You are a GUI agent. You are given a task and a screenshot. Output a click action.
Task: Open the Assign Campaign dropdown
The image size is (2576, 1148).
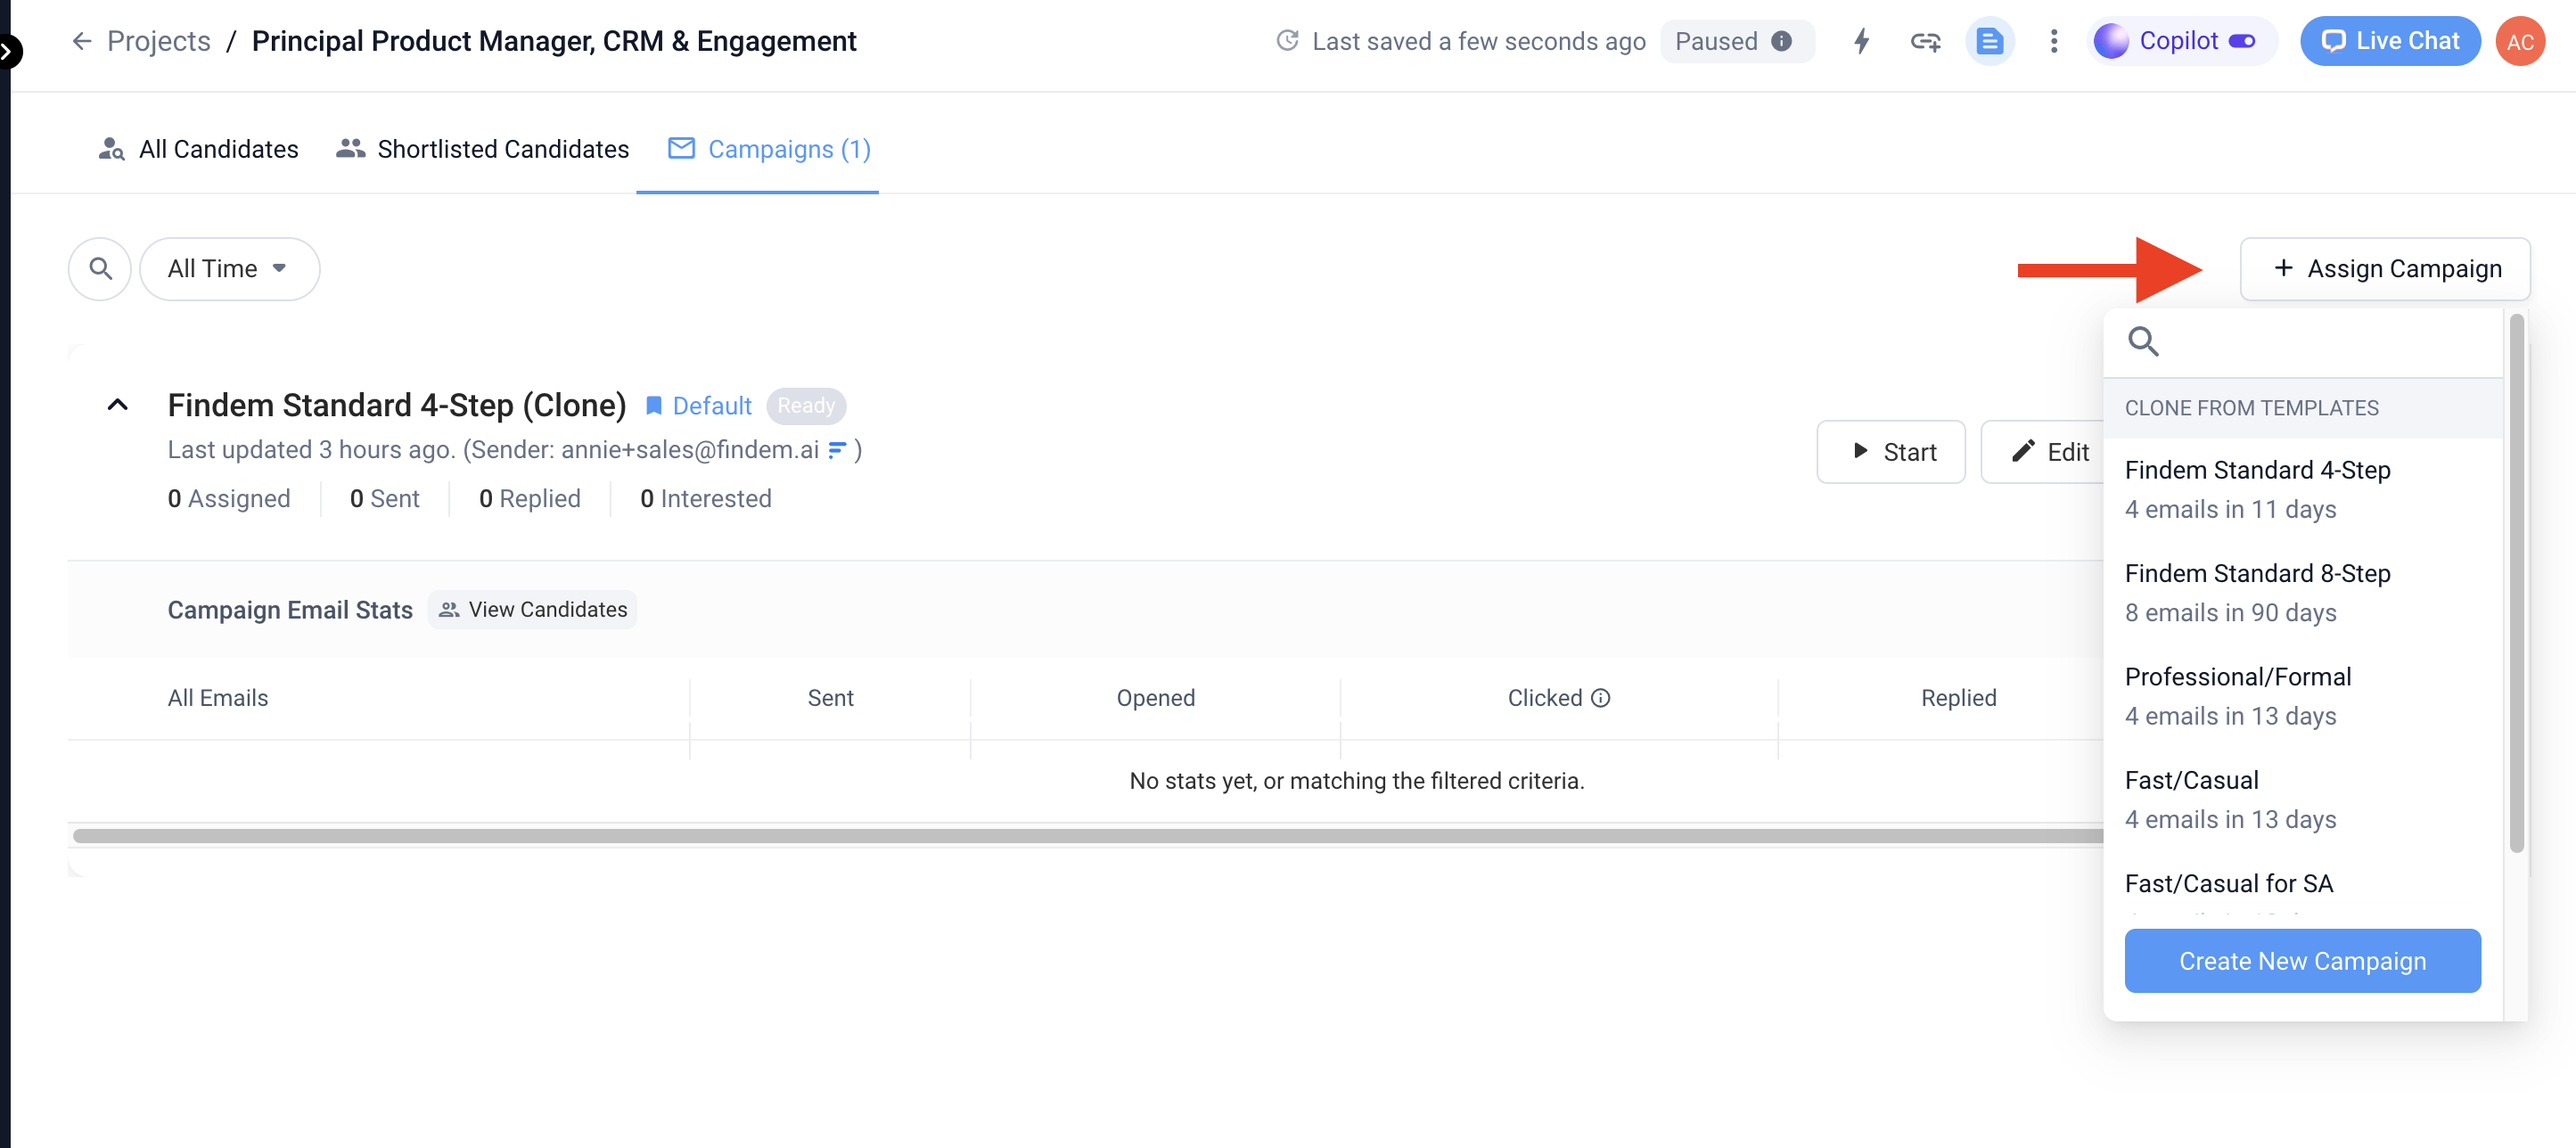[x=2385, y=268]
